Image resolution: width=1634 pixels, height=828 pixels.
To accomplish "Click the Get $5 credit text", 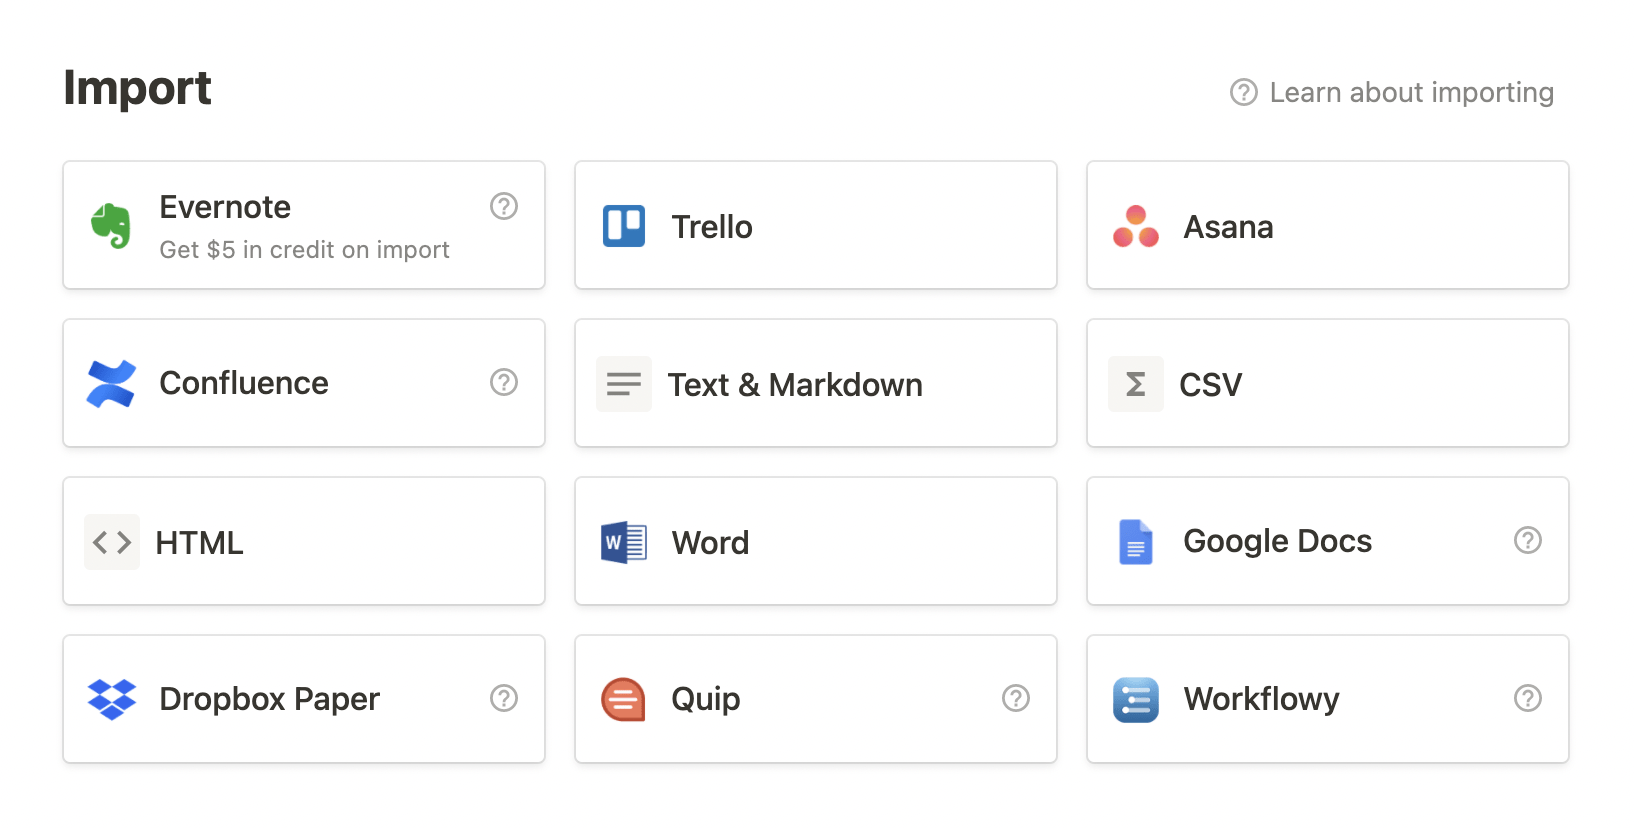I will [305, 250].
